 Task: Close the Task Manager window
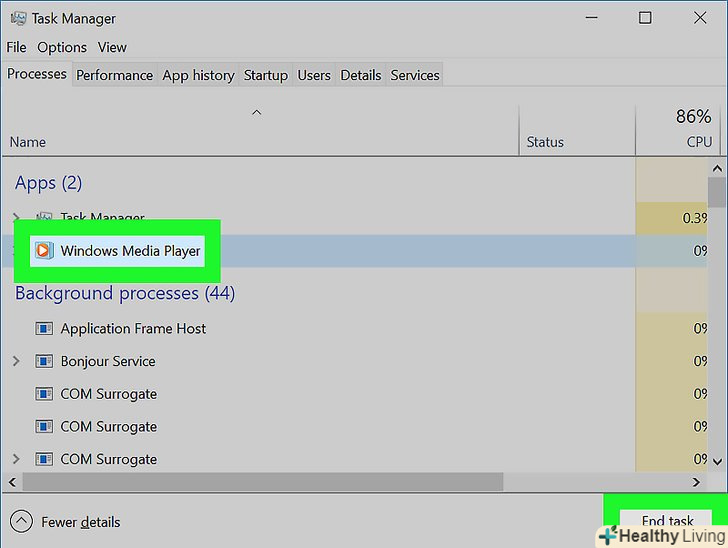[x=700, y=18]
